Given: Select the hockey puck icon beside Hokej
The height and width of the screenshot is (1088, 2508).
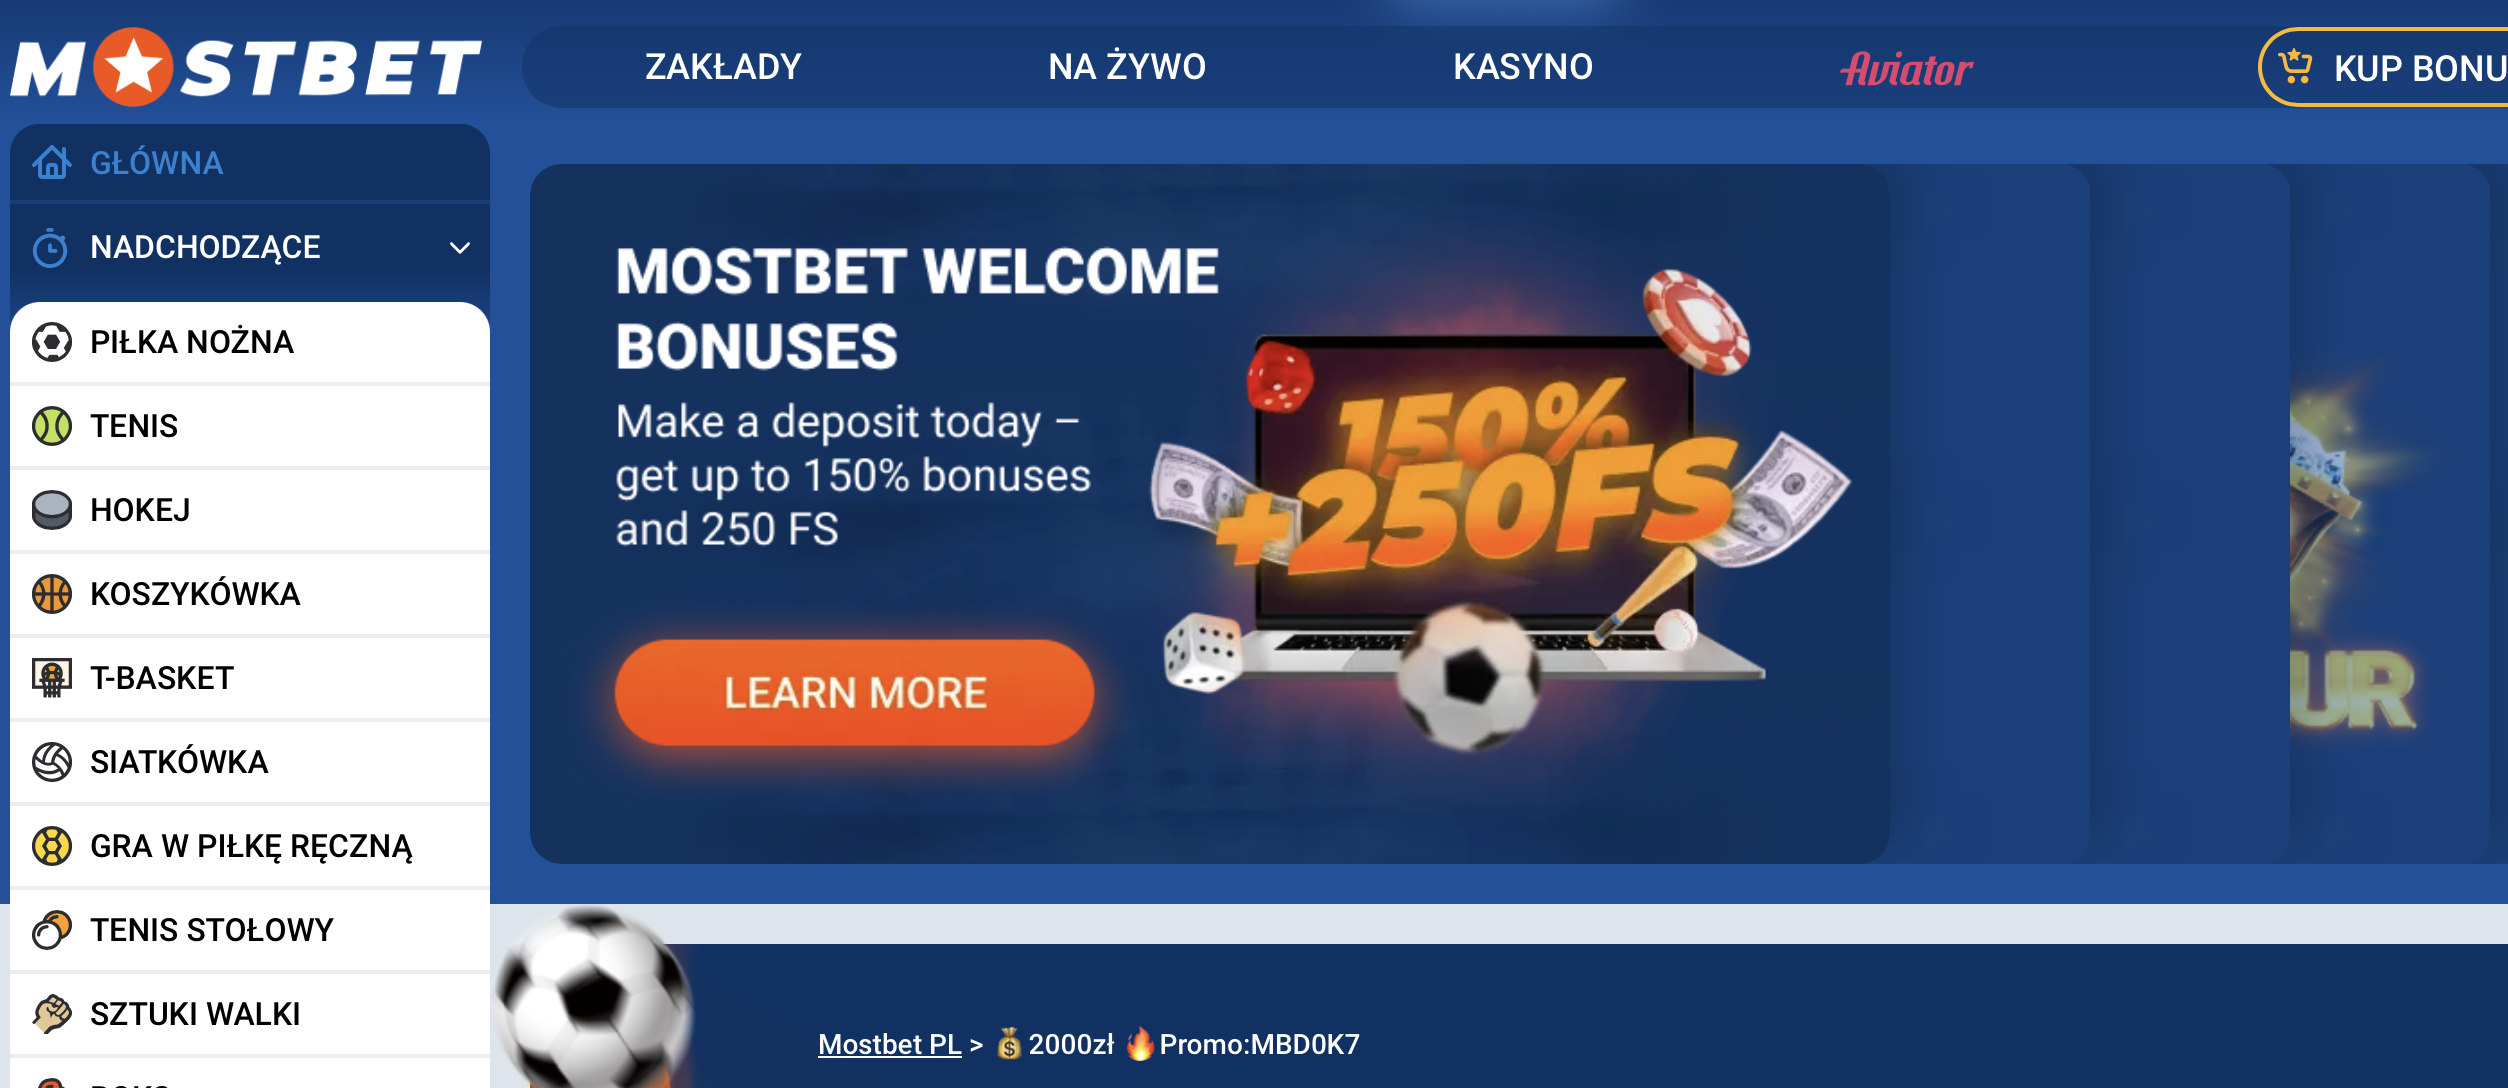Looking at the screenshot, I should [52, 510].
